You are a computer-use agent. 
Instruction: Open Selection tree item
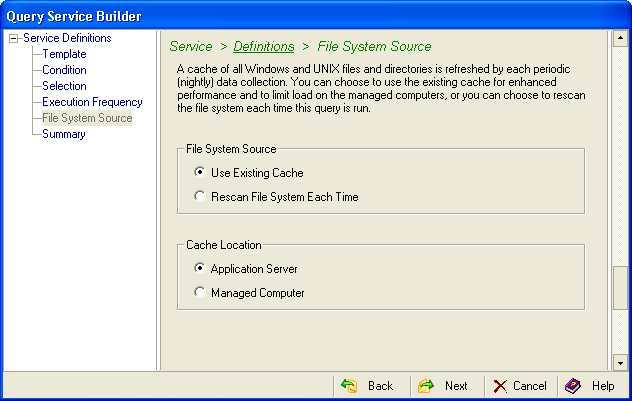point(64,86)
